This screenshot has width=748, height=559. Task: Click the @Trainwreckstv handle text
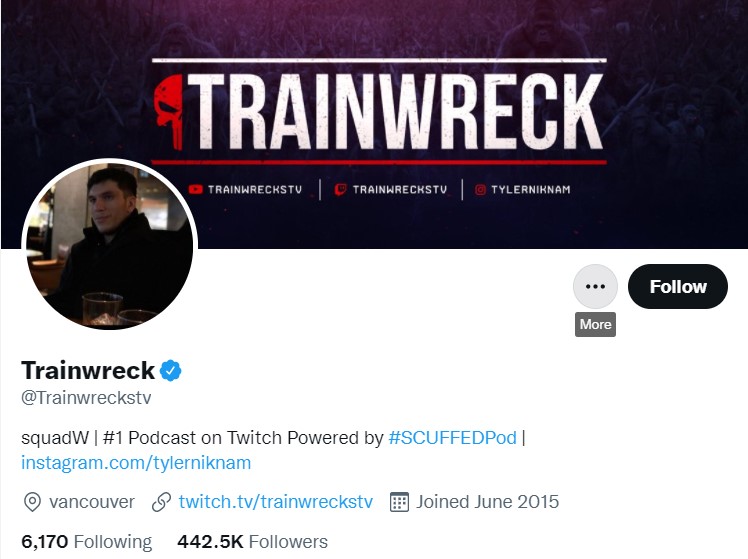(x=86, y=397)
